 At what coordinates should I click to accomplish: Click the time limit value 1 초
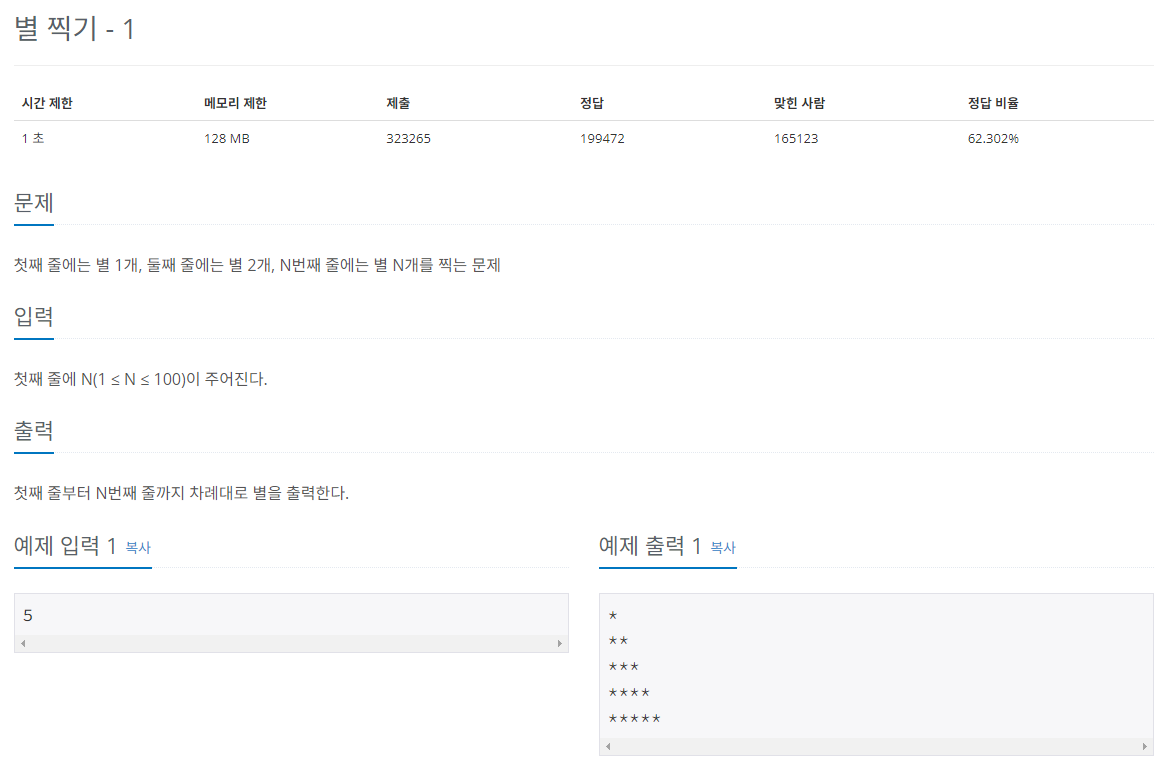[x=33, y=138]
